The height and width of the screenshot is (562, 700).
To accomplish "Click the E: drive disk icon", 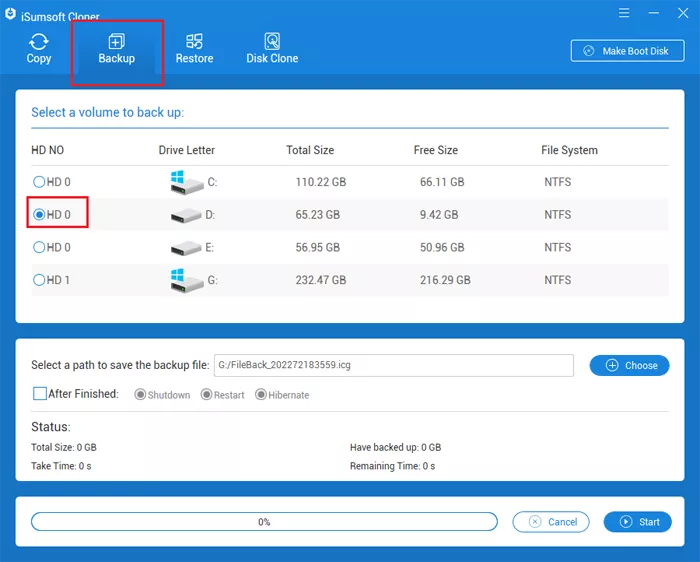I will [x=186, y=248].
